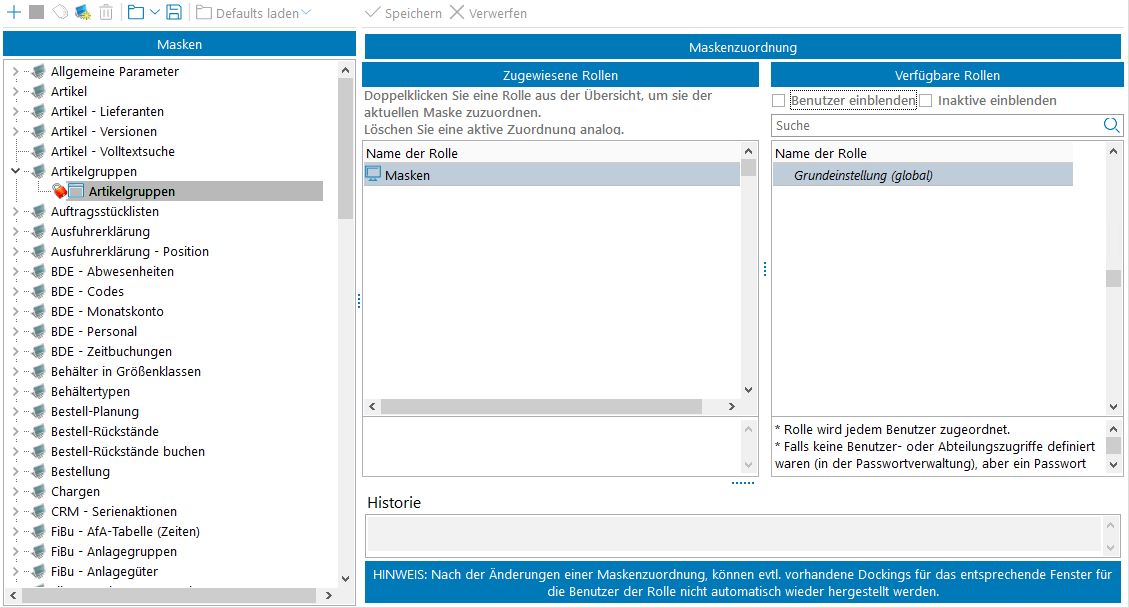Click the blue floppy disk save icon
The height and width of the screenshot is (608, 1129).
click(174, 13)
